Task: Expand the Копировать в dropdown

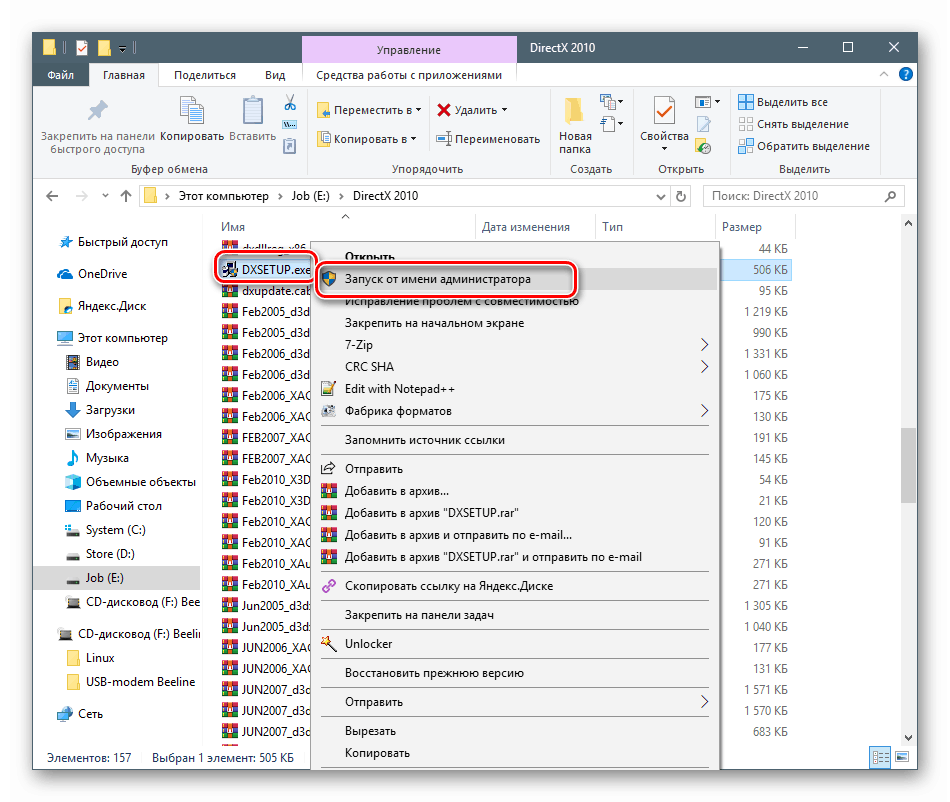Action: pyautogui.click(x=414, y=139)
